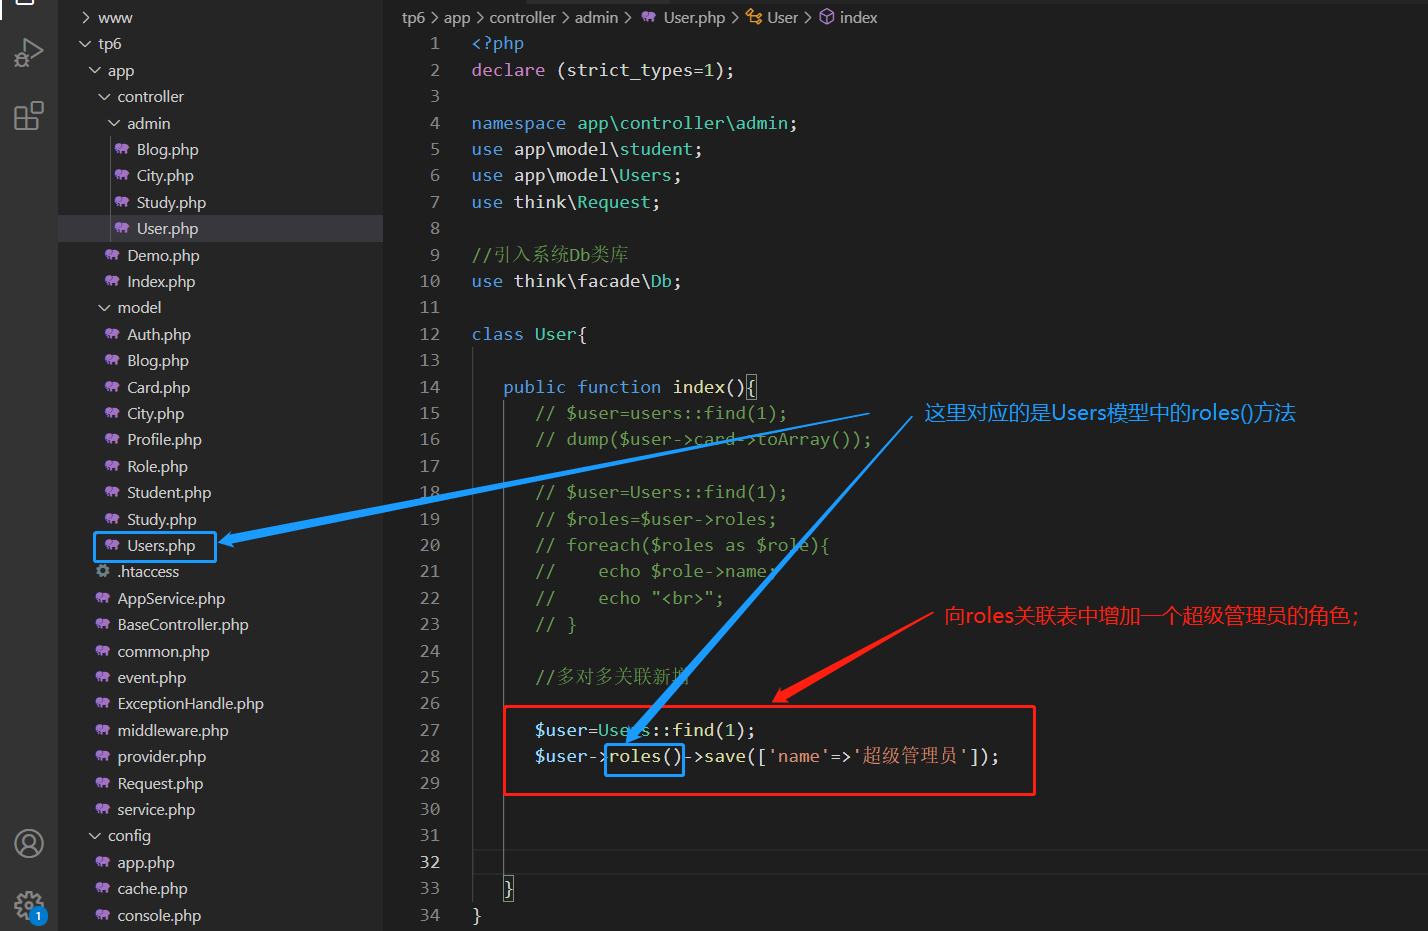
Task: Open provider.php file
Action: [162, 756]
